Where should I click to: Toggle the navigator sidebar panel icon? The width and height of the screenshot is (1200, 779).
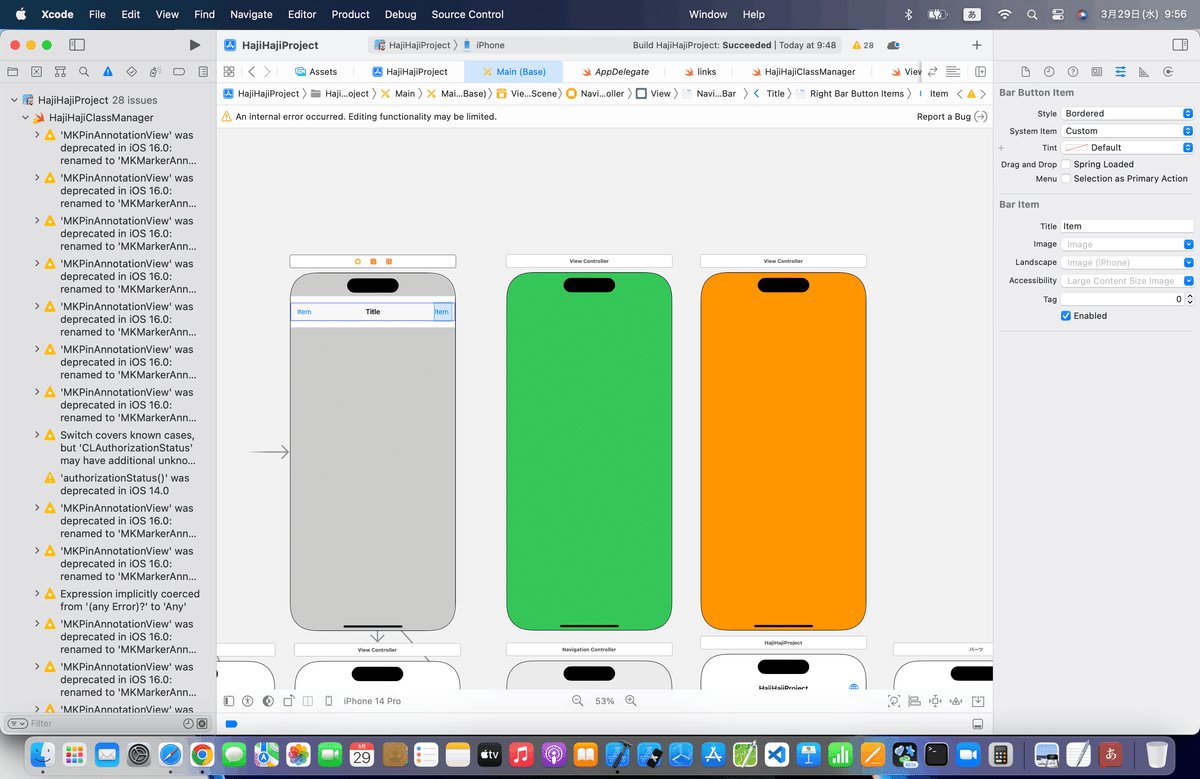click(76, 45)
